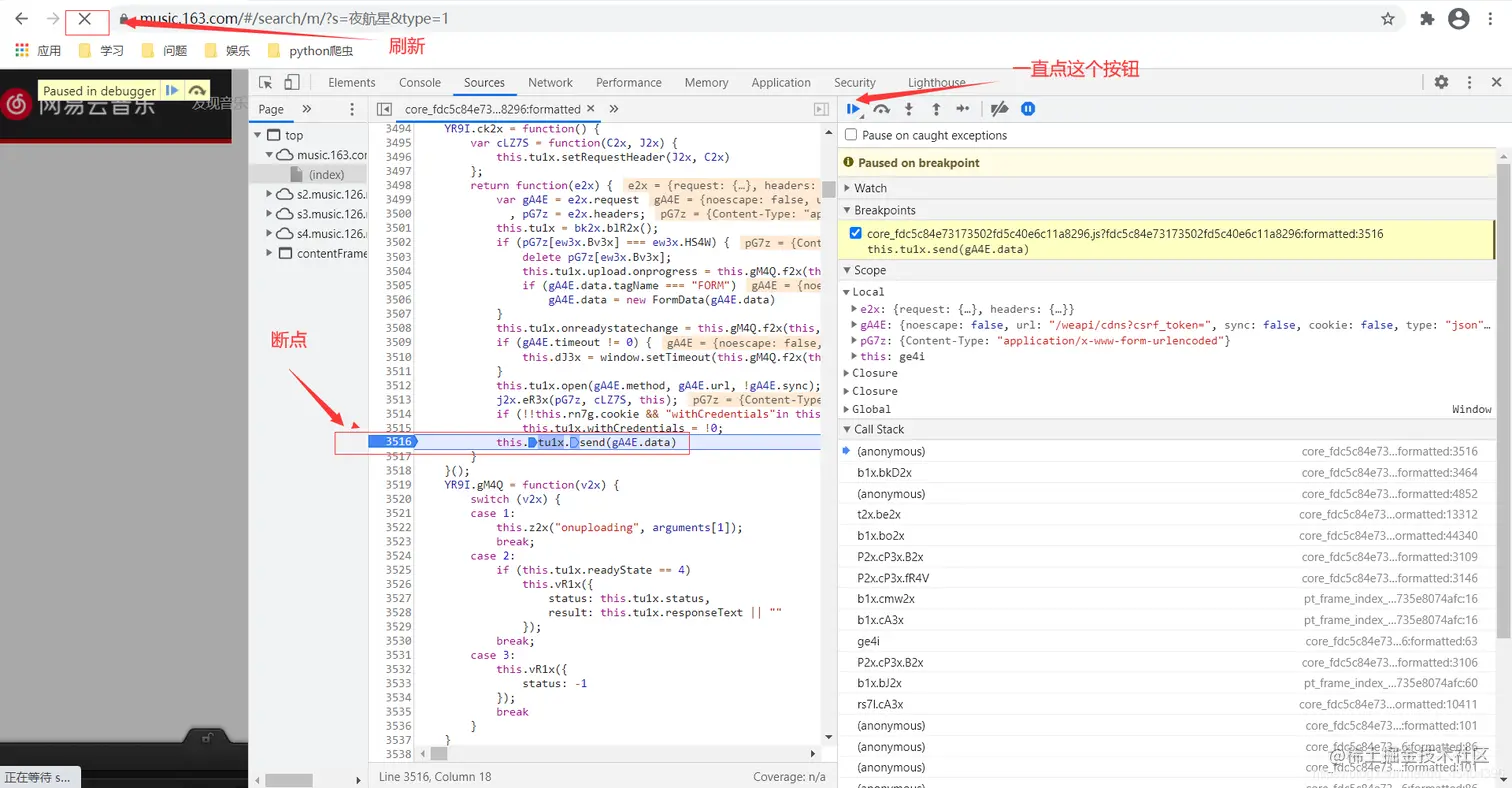Stop loading the page
This screenshot has height=788, width=1512.
click(x=85, y=18)
